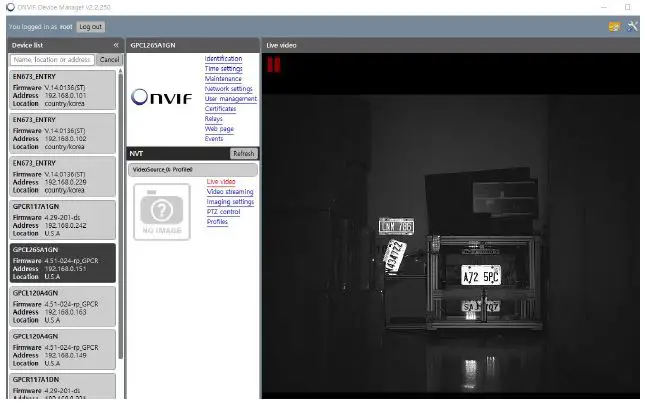The width and height of the screenshot is (645, 403).
Task: Open PTZ control
Action: click(223, 212)
